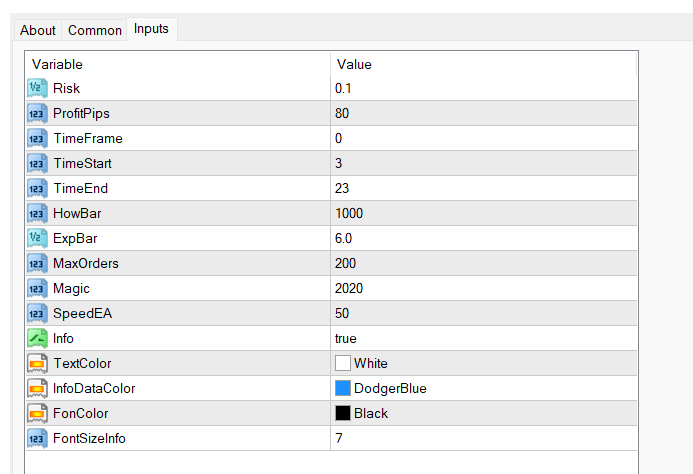
Task: Select the integer icon next to ProfitPips
Action: [37, 113]
